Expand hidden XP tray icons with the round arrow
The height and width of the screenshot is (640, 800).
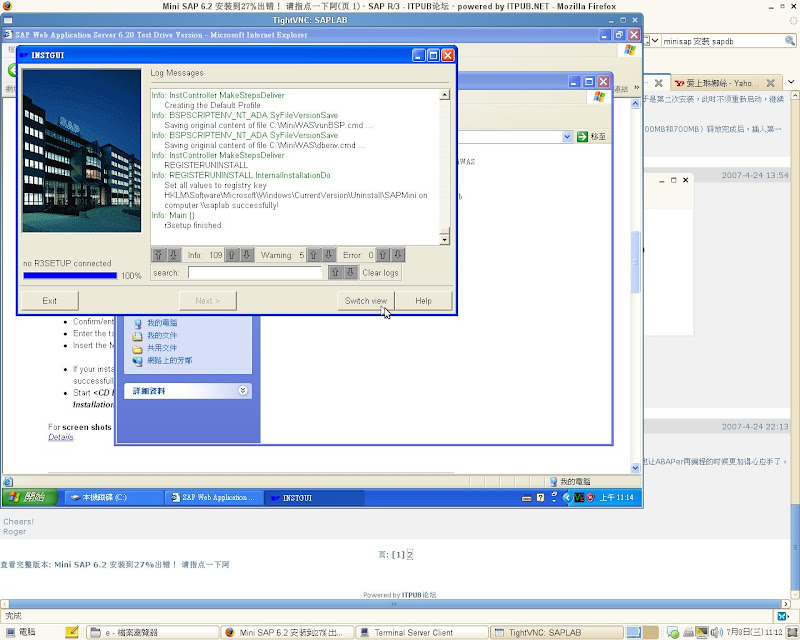567,498
